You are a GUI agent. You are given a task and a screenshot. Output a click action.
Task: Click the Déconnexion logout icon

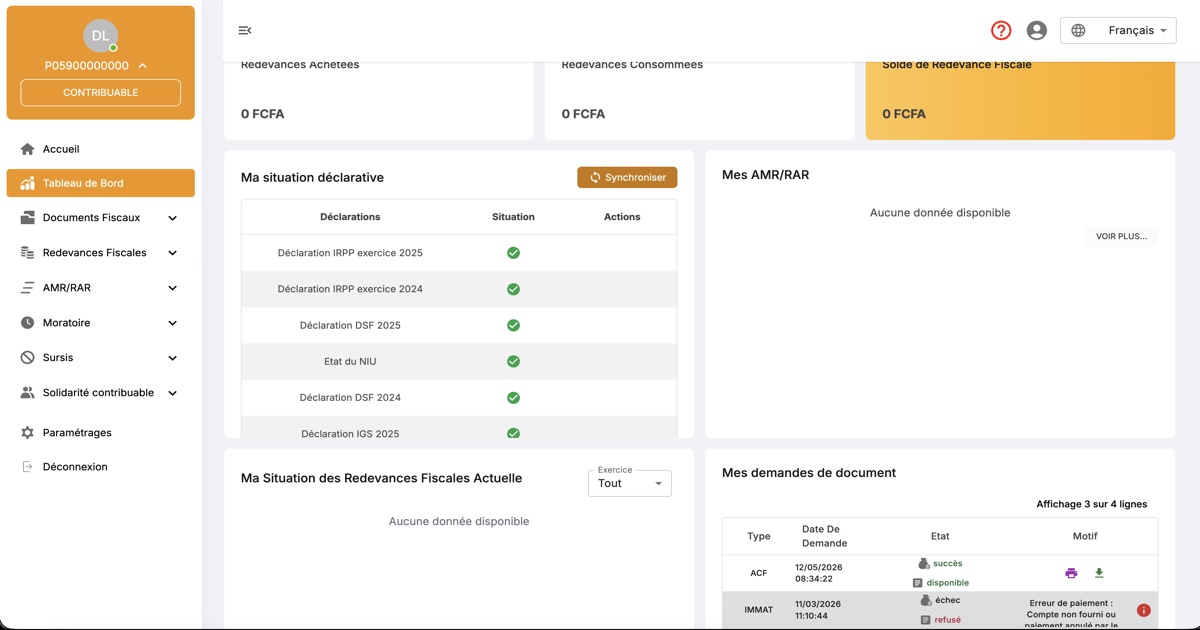coord(27,467)
